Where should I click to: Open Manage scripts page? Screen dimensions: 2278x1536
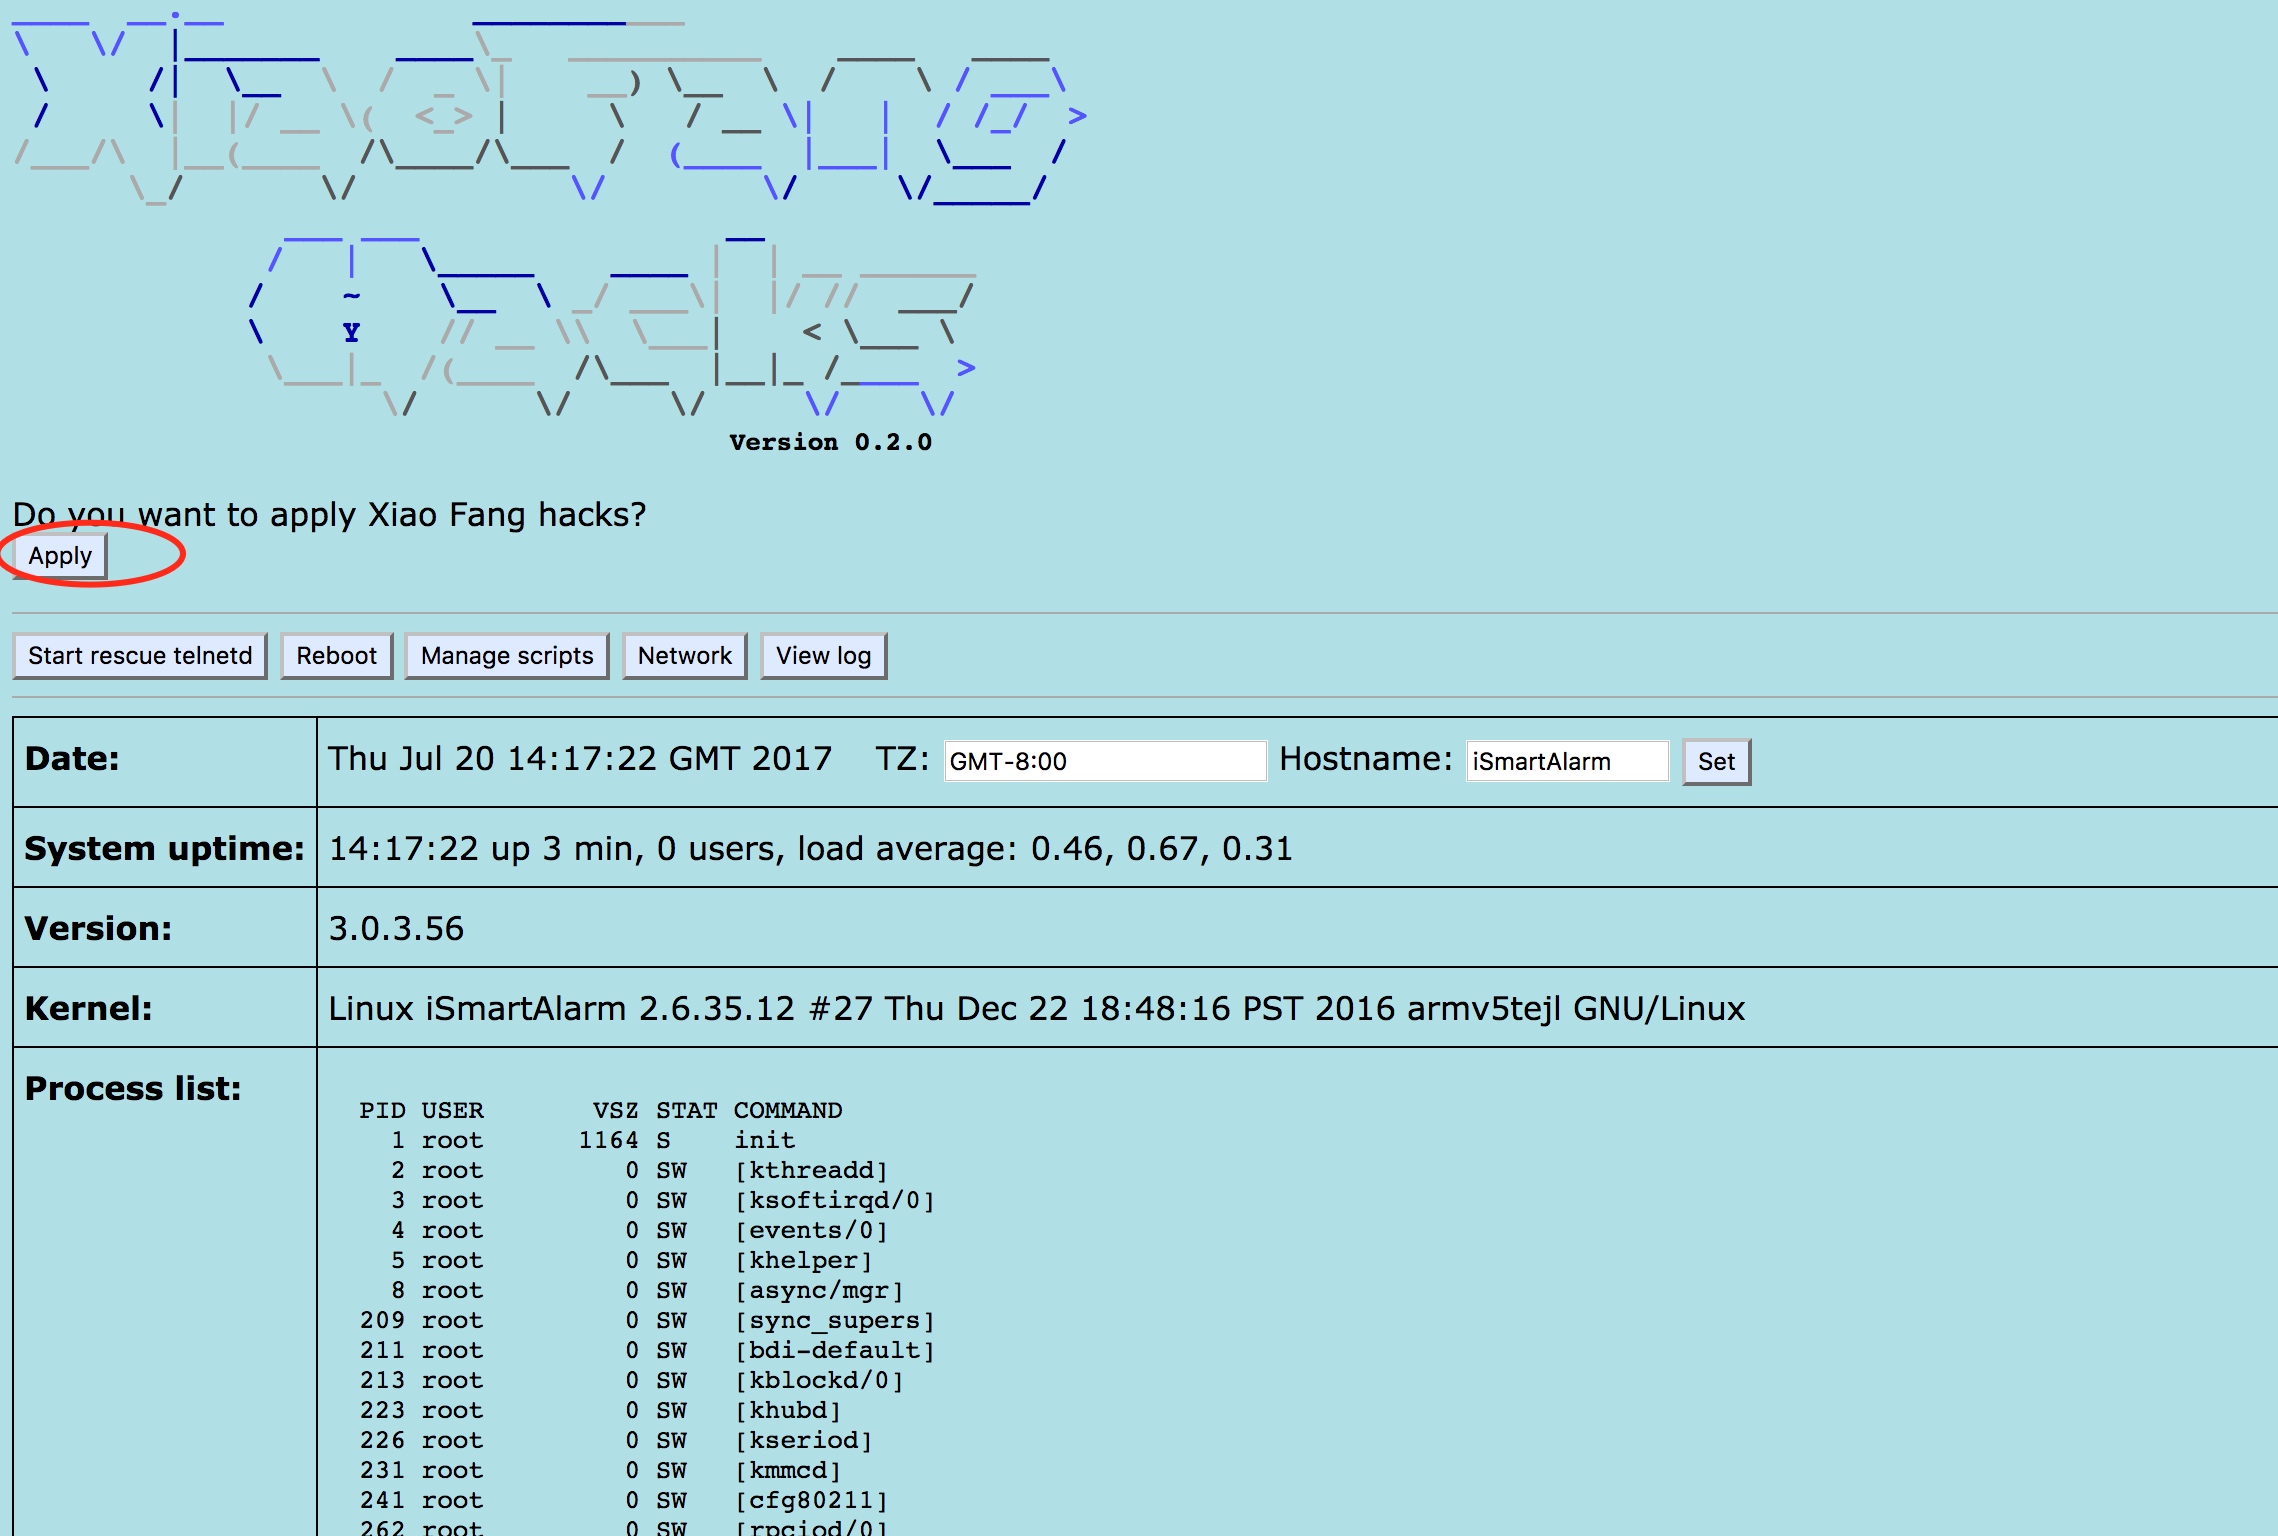507,656
